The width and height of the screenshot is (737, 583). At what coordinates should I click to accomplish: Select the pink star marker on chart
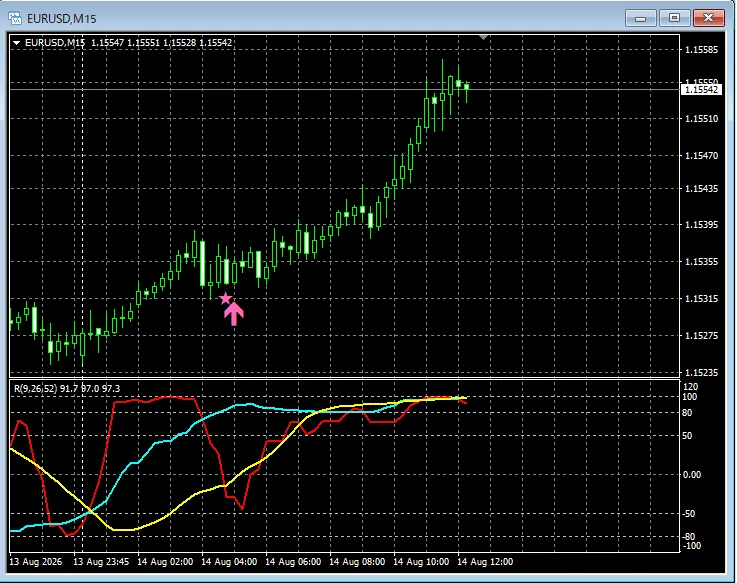(226, 298)
